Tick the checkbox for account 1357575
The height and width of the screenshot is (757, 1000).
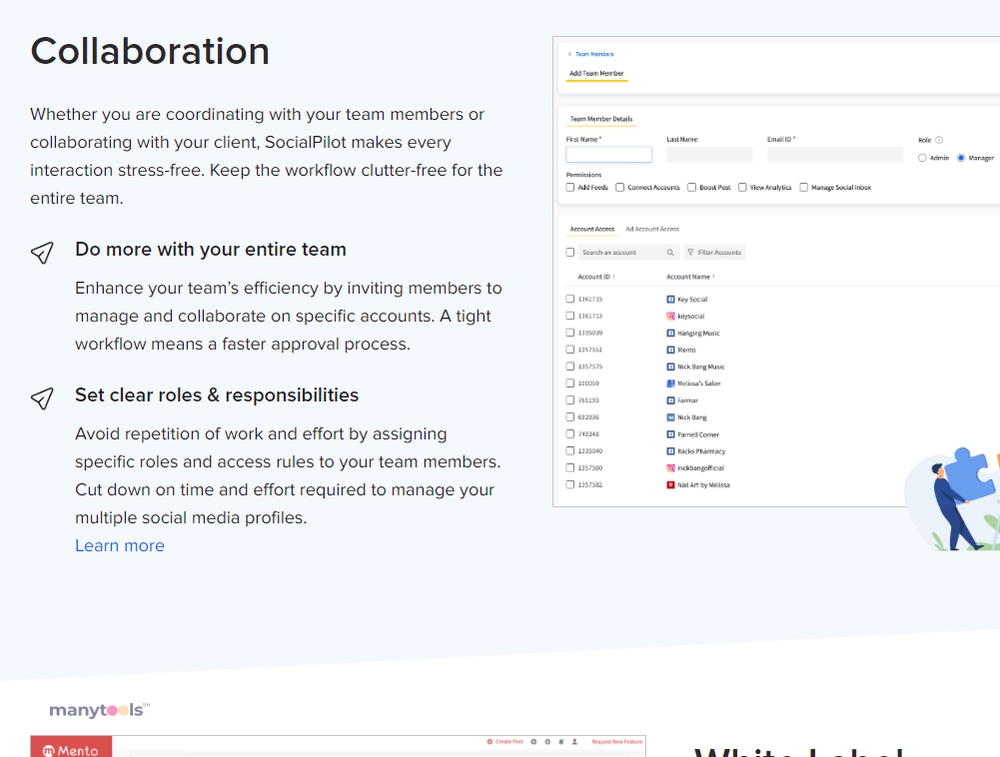point(570,366)
